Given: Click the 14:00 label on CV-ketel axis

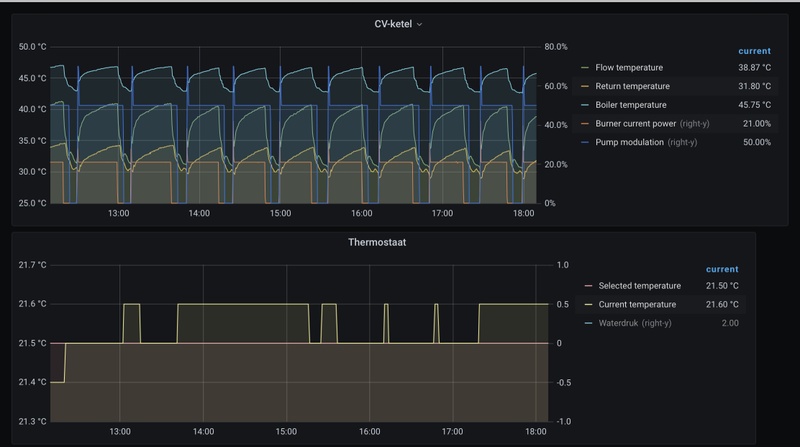Looking at the screenshot, I should point(199,213).
